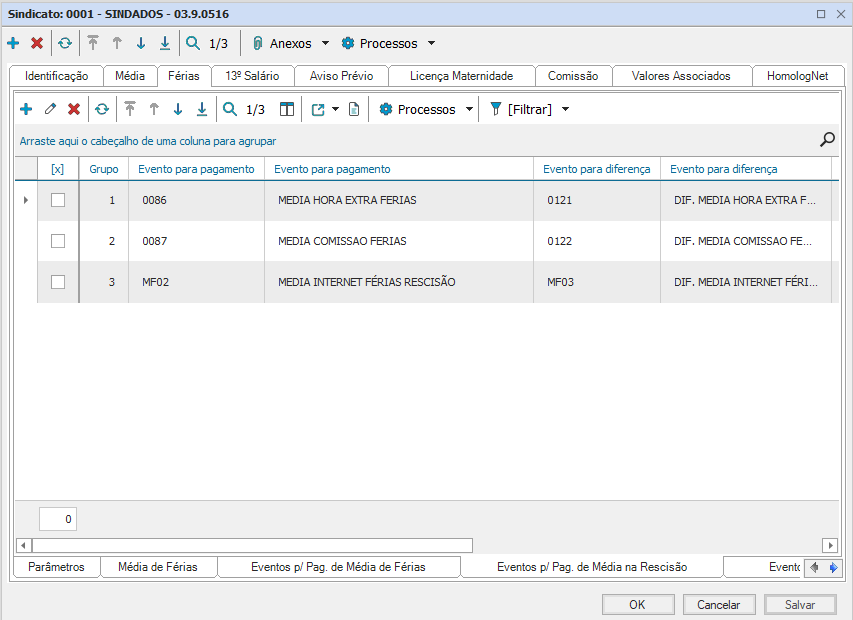Expand the grid Processos dropdown
This screenshot has width=853, height=620.
click(x=469, y=109)
